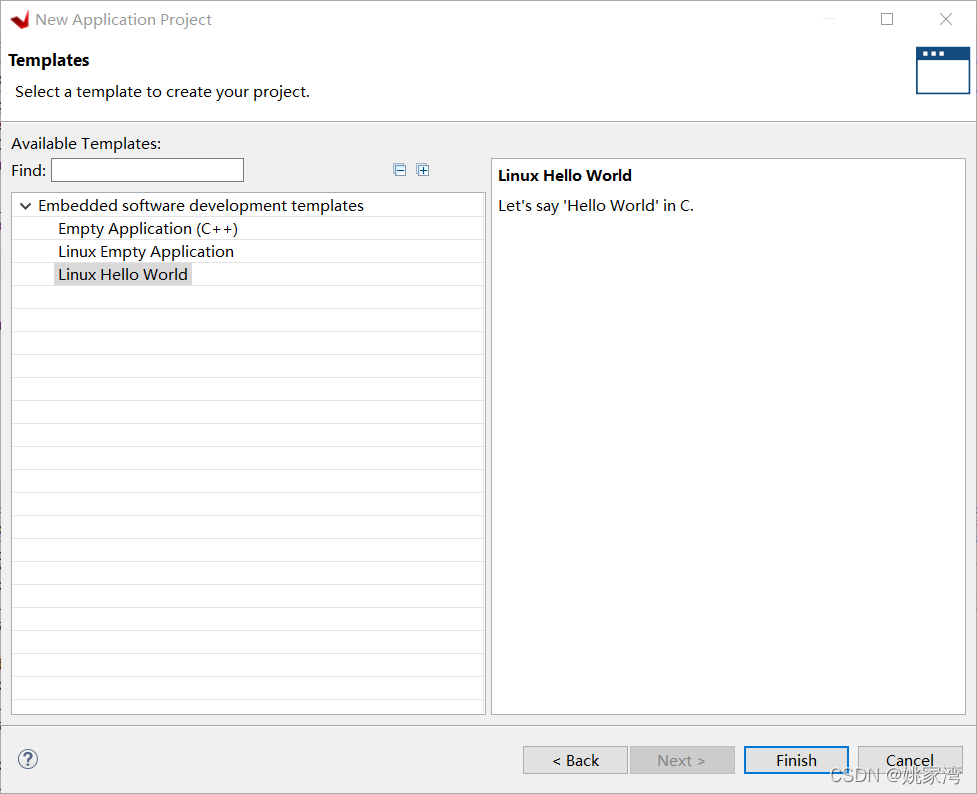Minimize the New Application Project dialog
The image size is (977, 794).
click(x=829, y=20)
